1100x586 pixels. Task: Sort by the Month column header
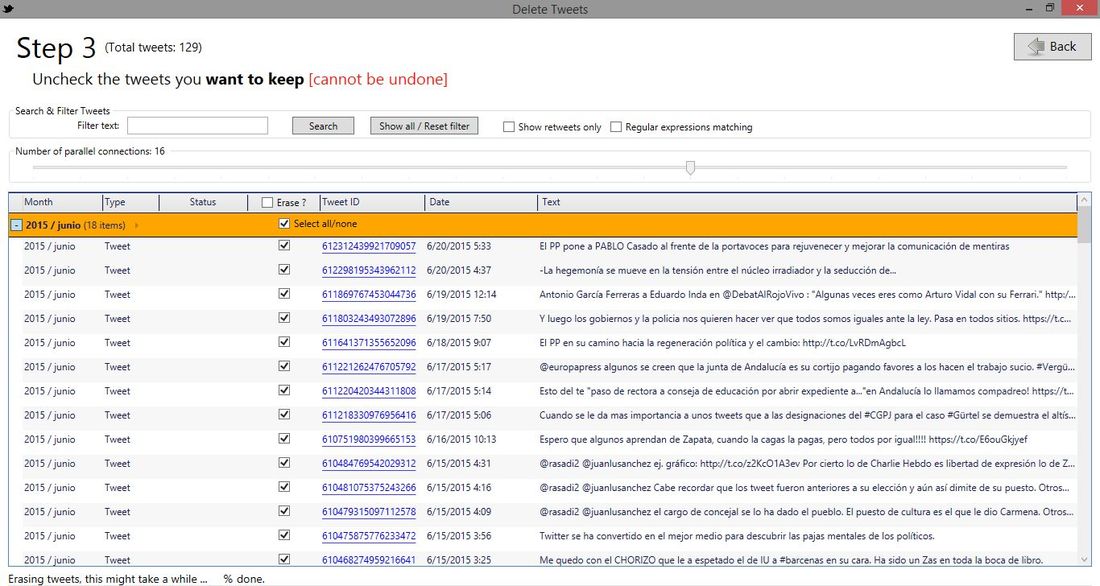click(39, 202)
